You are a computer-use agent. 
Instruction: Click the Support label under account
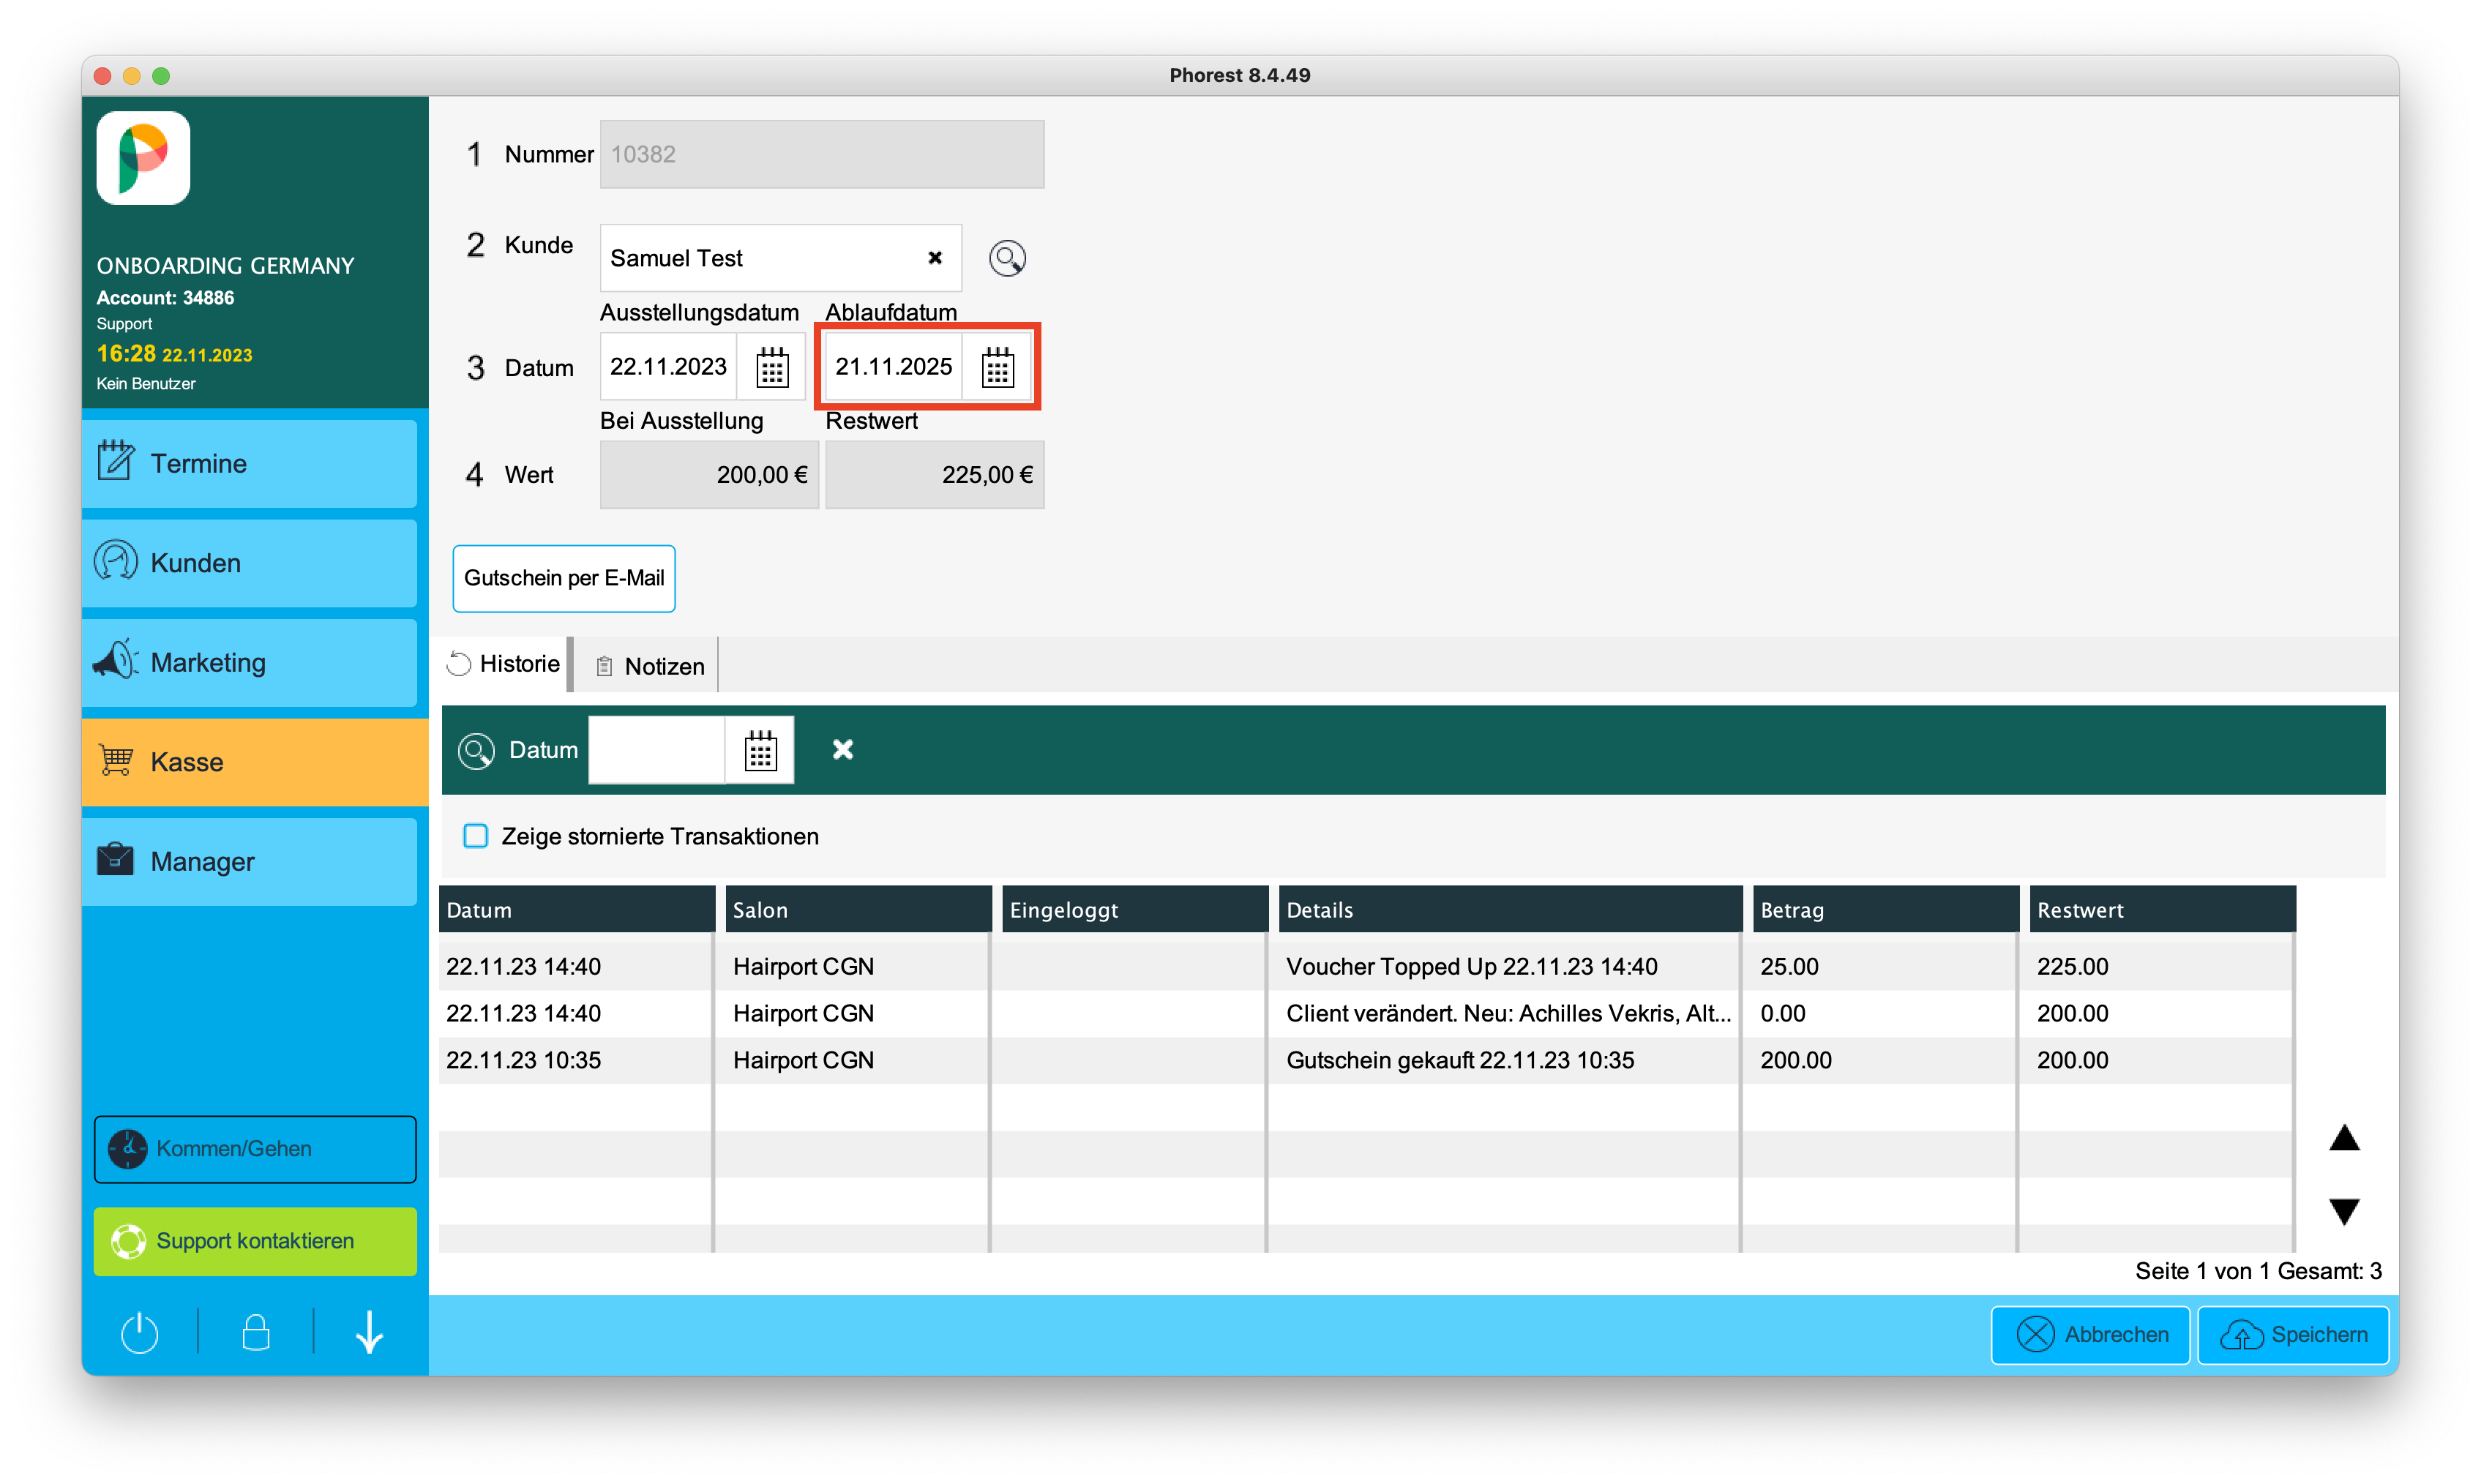[x=124, y=324]
